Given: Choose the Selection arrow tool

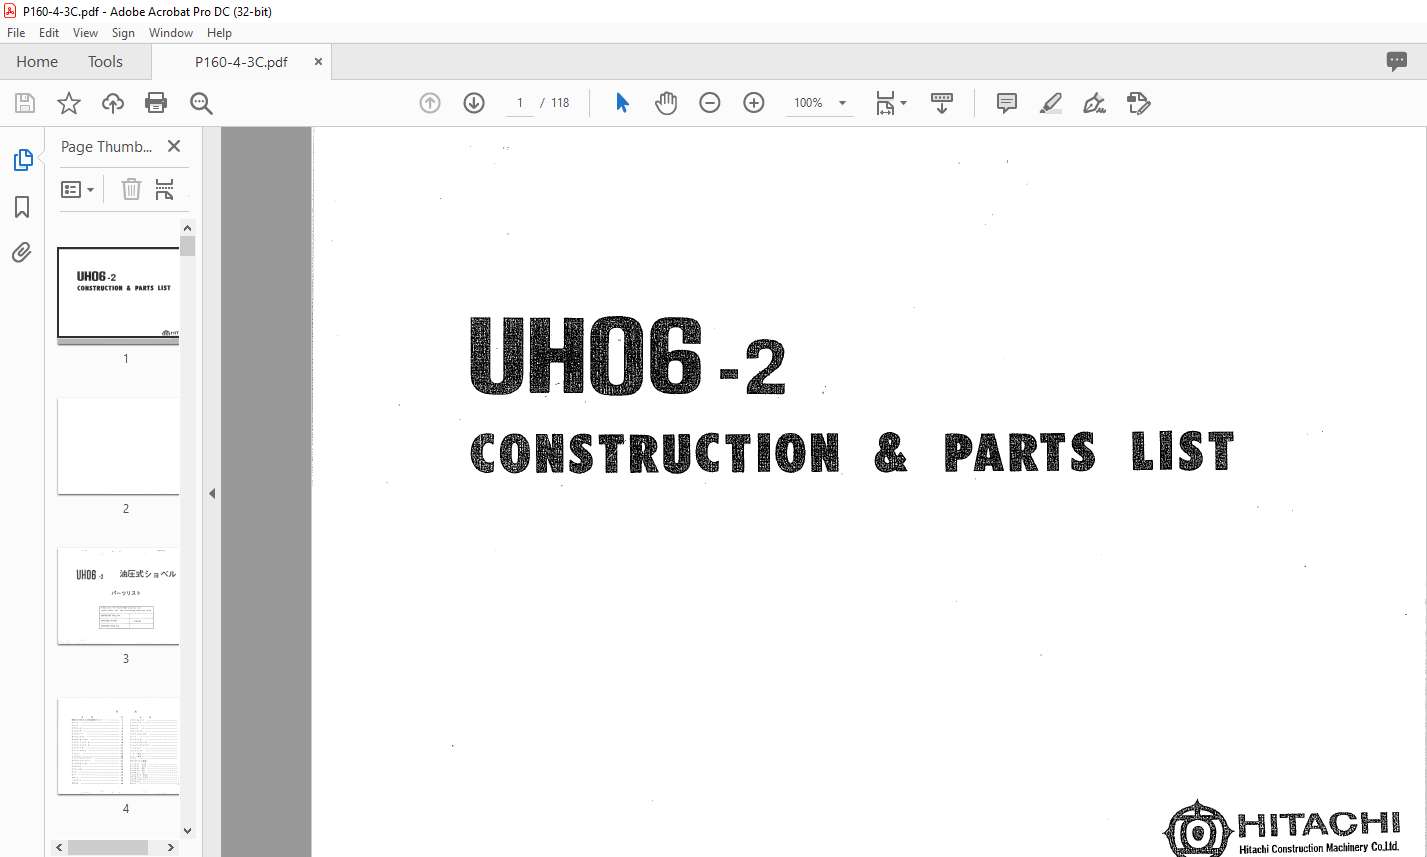Looking at the screenshot, I should pos(622,103).
